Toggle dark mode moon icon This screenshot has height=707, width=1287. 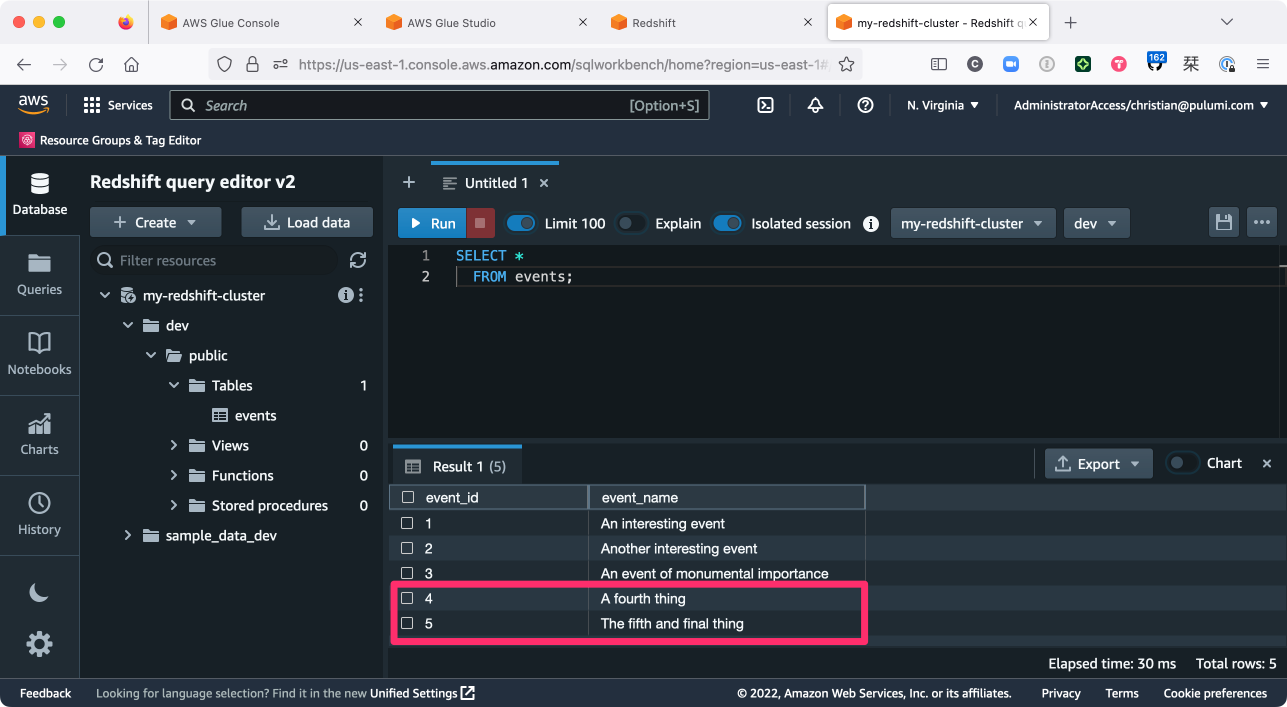pos(39,593)
